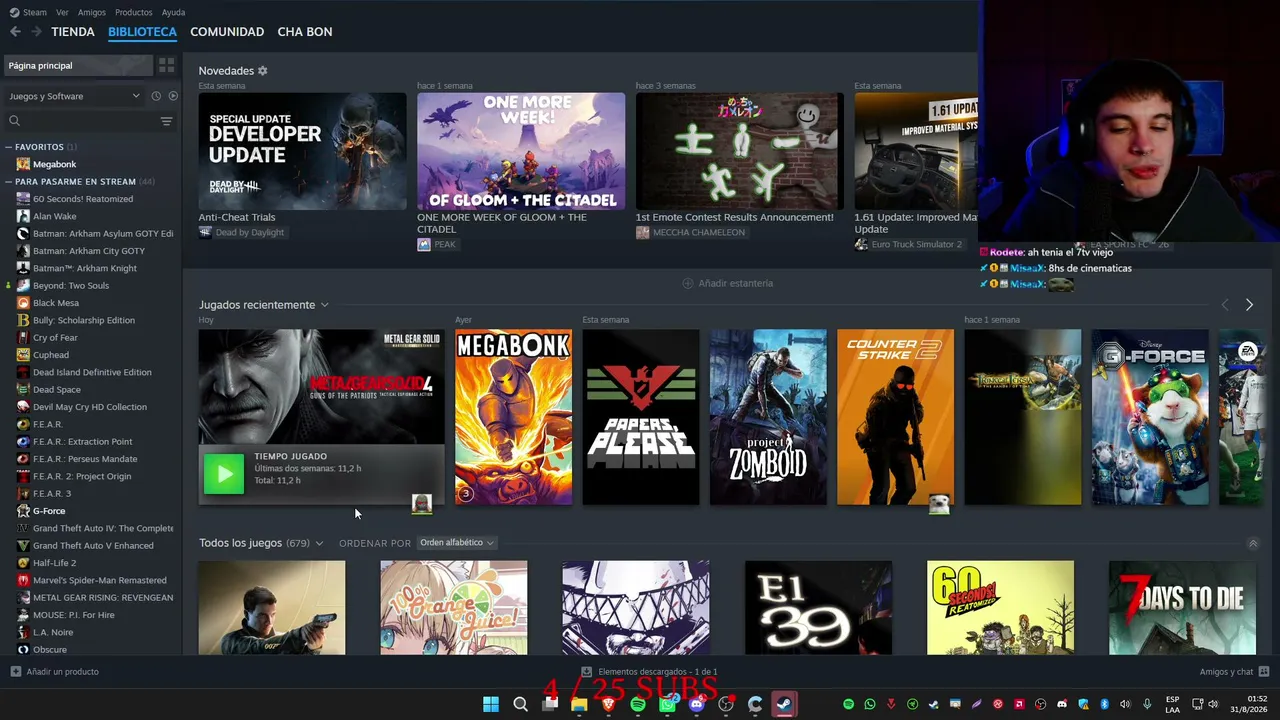
Task: Open File Explorer from taskbar
Action: [x=579, y=704]
